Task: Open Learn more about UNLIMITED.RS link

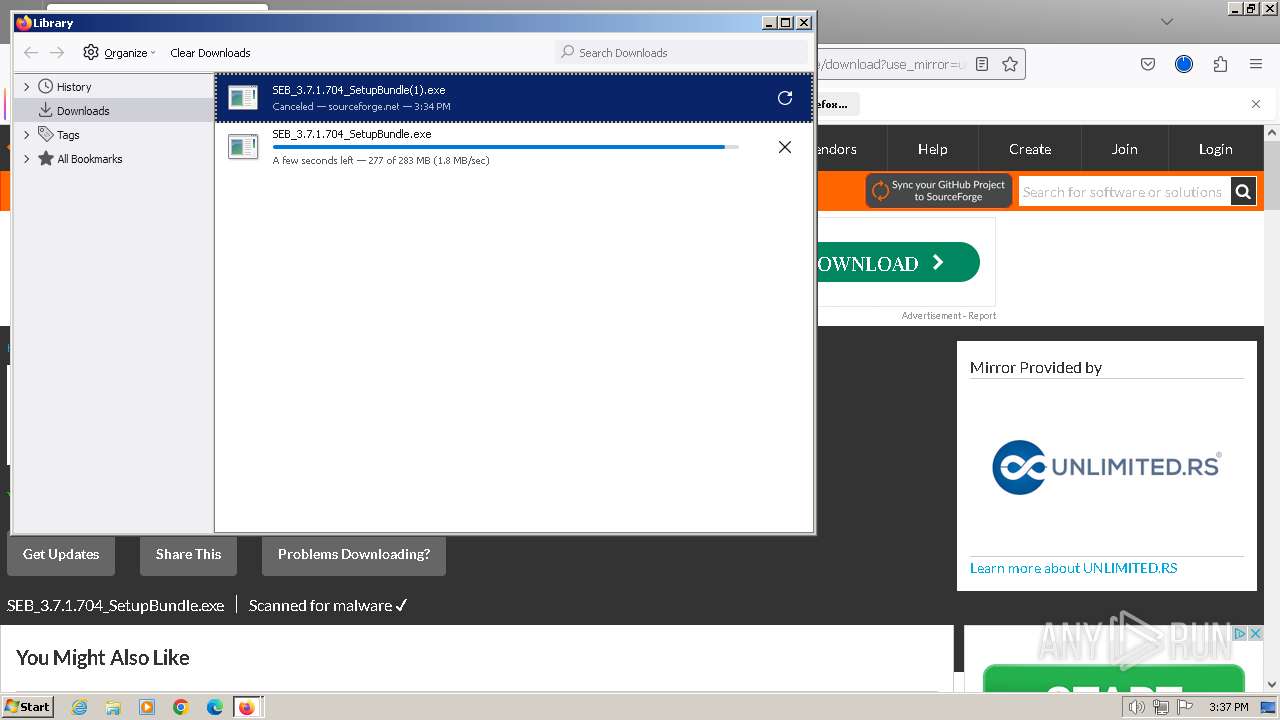Action: coord(1073,568)
